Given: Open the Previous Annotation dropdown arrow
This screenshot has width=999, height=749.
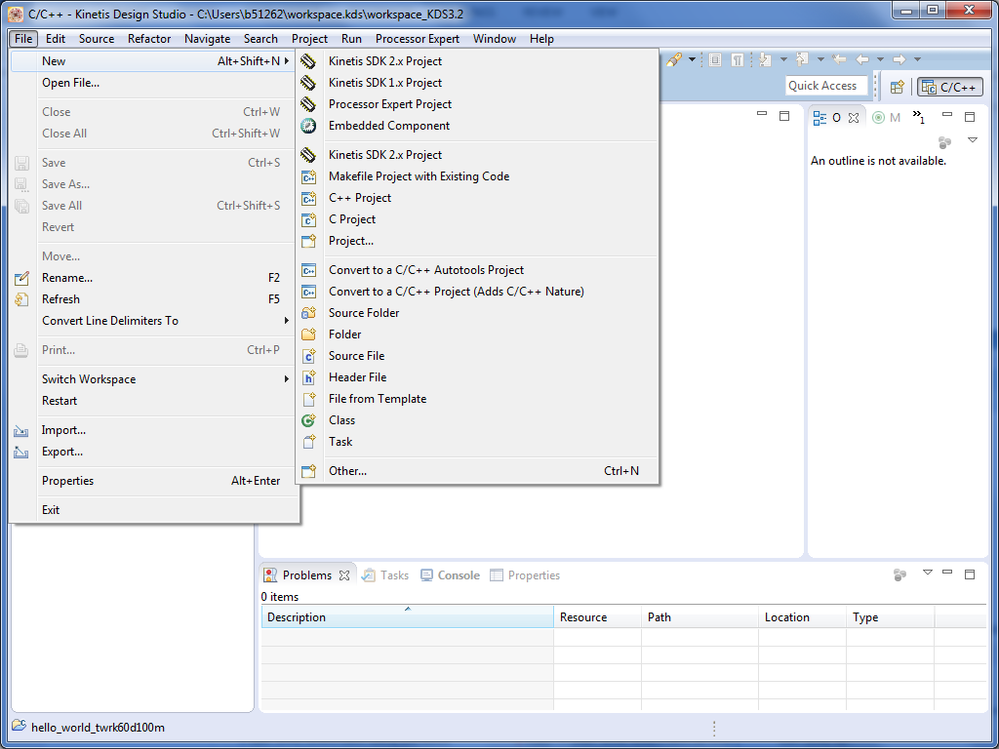Looking at the screenshot, I should 821,60.
